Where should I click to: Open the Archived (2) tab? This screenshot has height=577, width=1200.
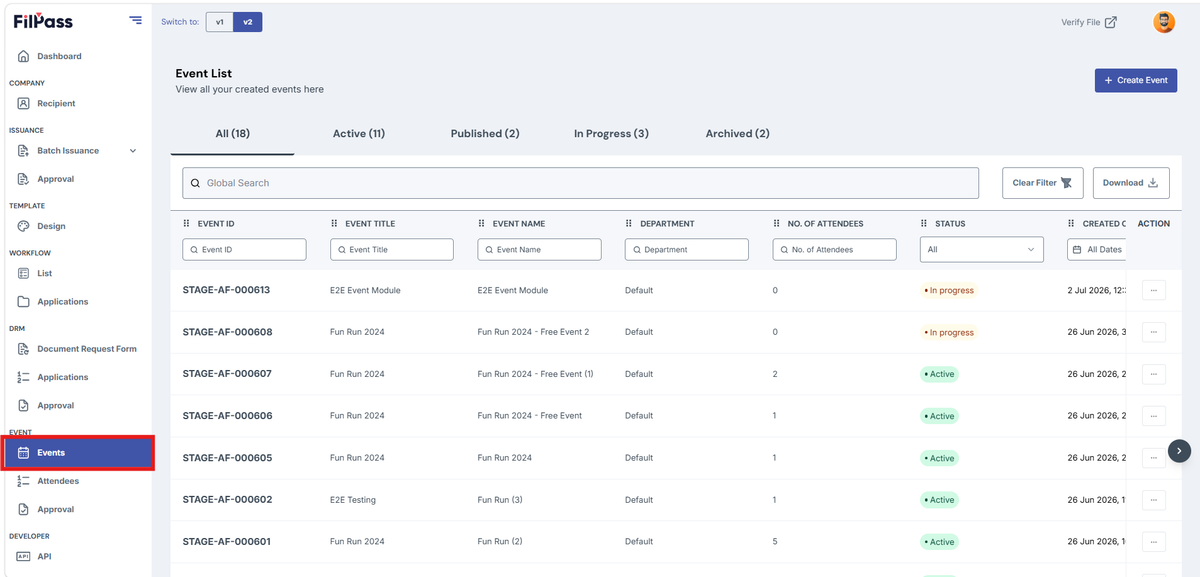click(738, 133)
